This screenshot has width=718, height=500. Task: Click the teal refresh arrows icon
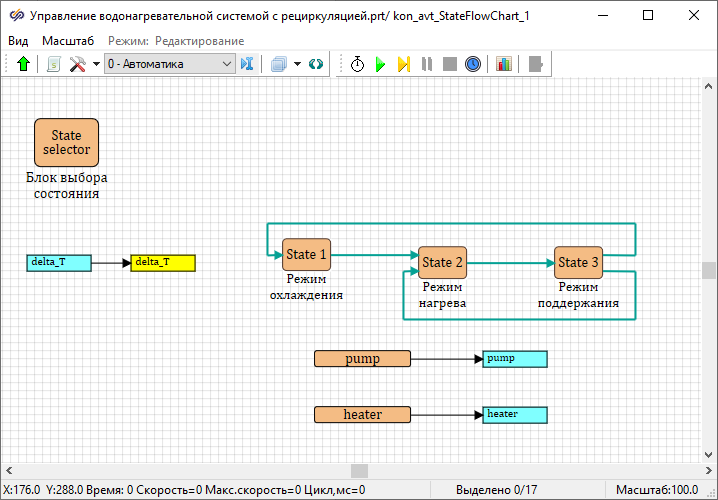[316, 64]
